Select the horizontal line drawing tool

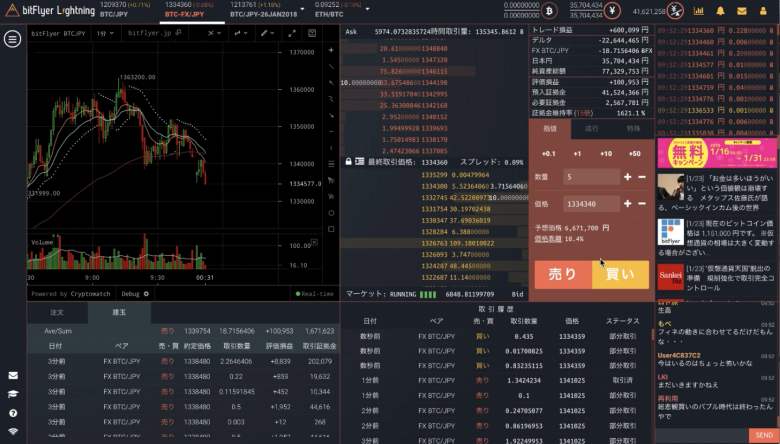click(331, 131)
